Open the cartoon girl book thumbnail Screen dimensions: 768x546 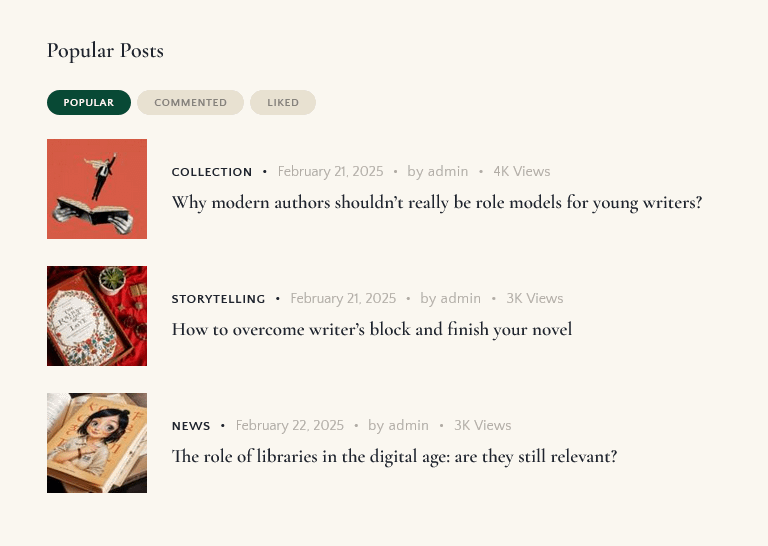(x=97, y=443)
